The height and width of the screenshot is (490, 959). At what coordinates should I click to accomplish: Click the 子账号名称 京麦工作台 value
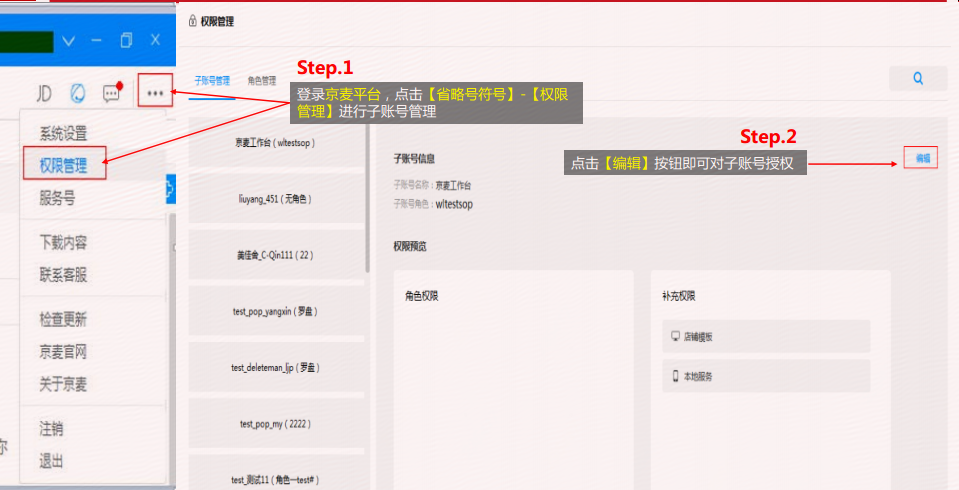tap(453, 185)
